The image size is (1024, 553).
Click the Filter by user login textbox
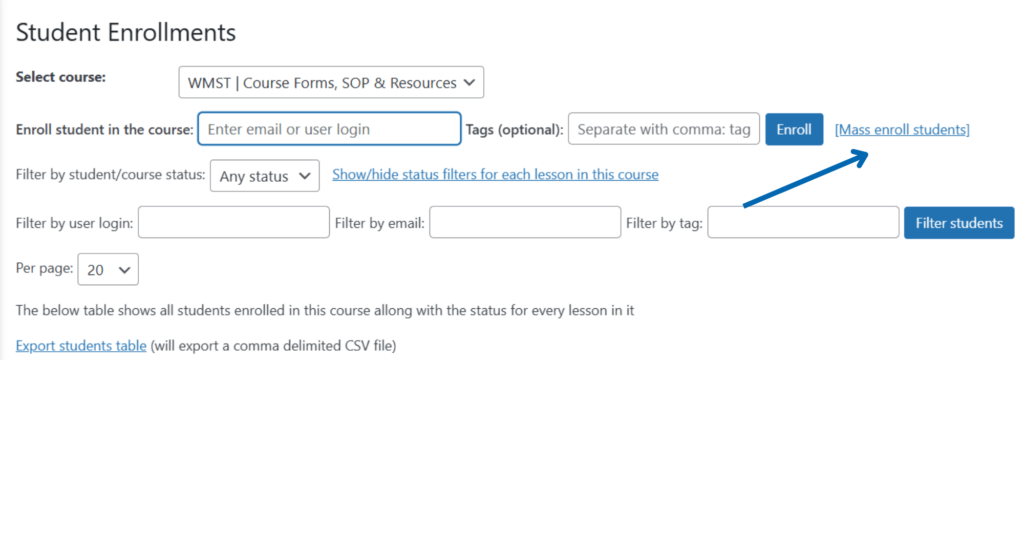pos(233,223)
